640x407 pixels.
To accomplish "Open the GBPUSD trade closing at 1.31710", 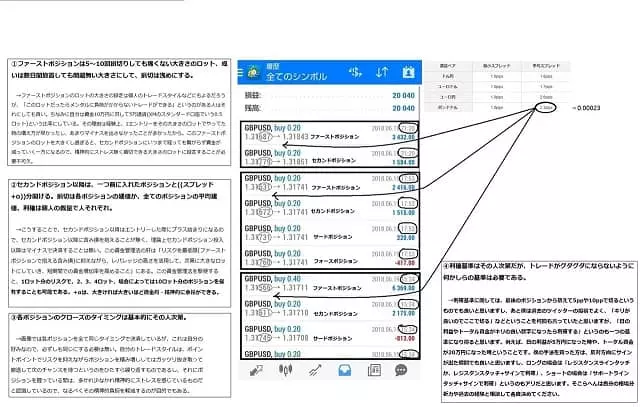I will pos(329,309).
